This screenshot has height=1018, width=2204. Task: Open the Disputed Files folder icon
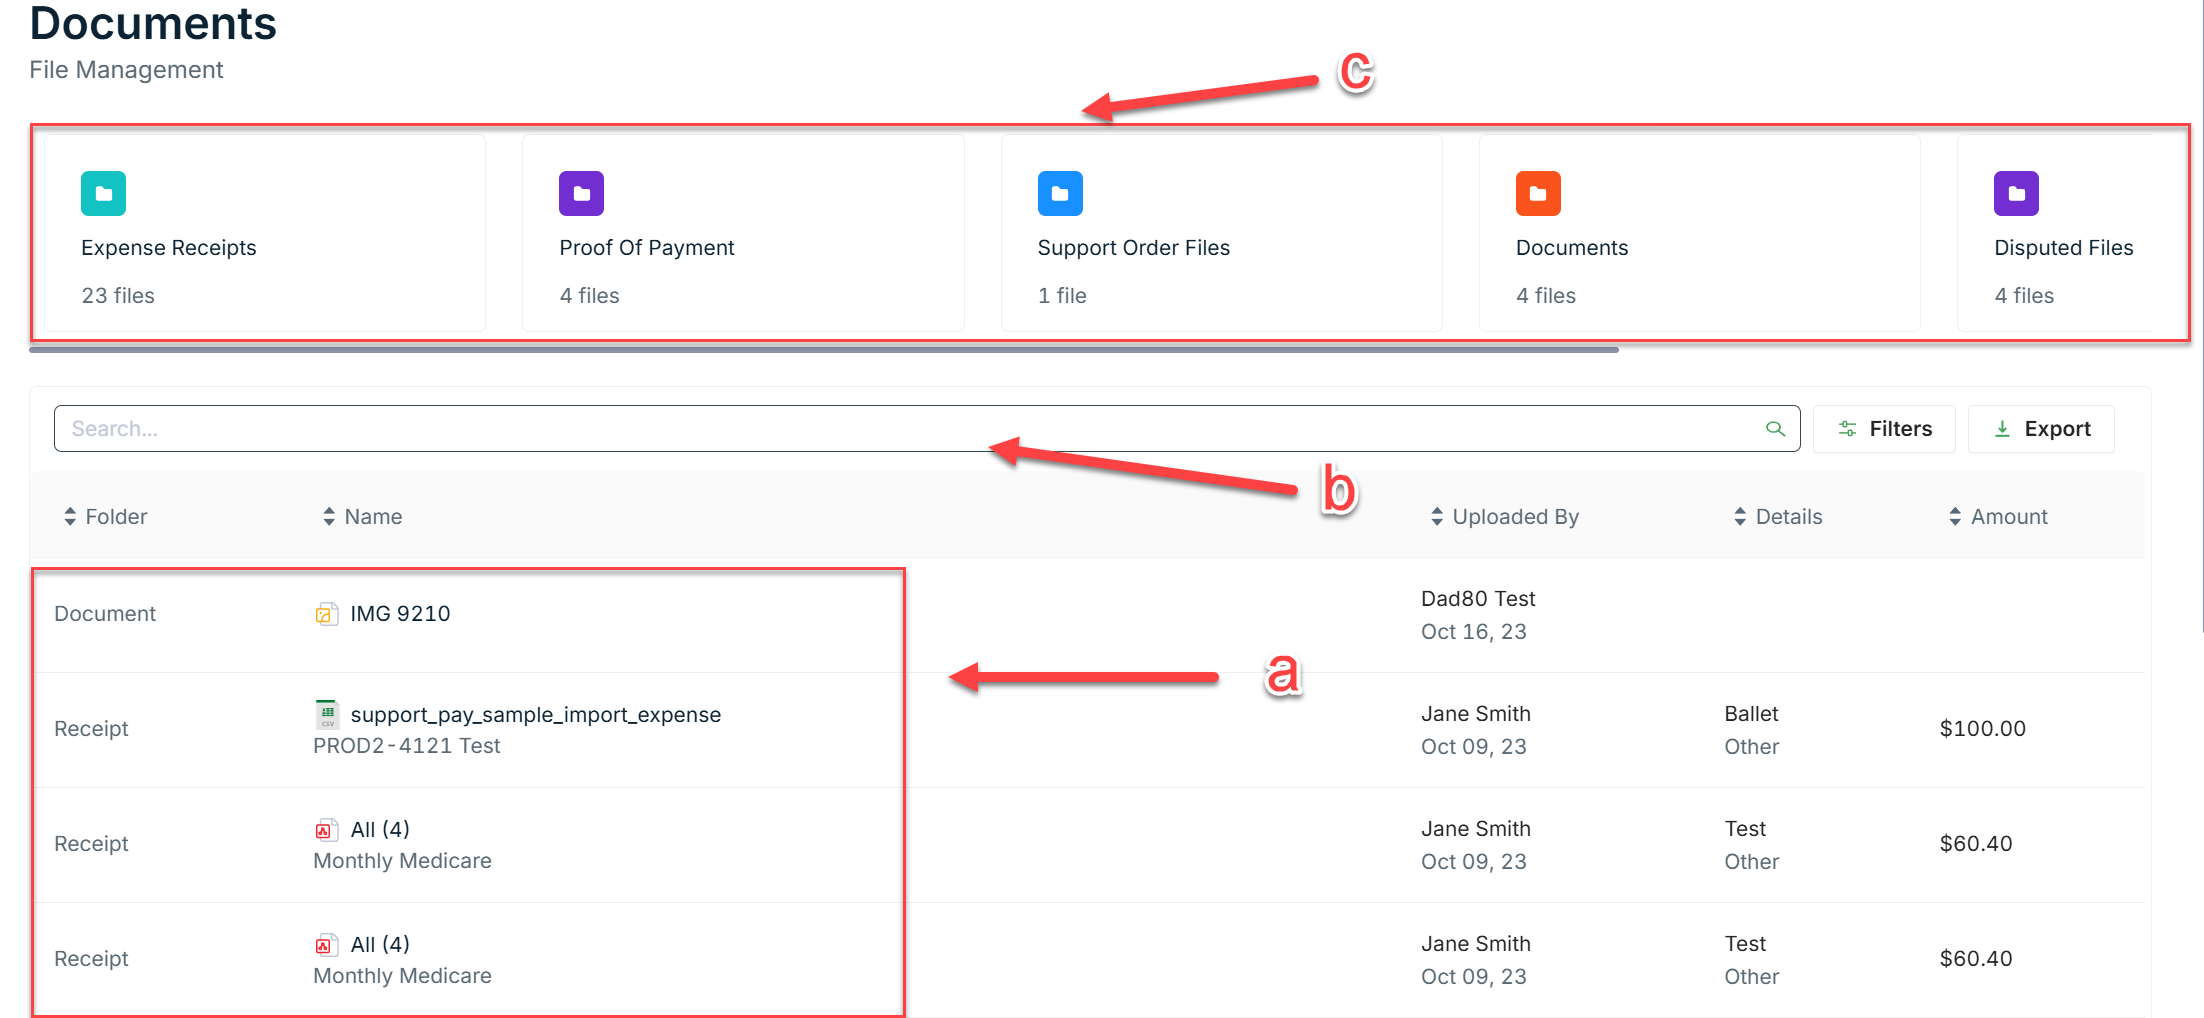[2016, 194]
